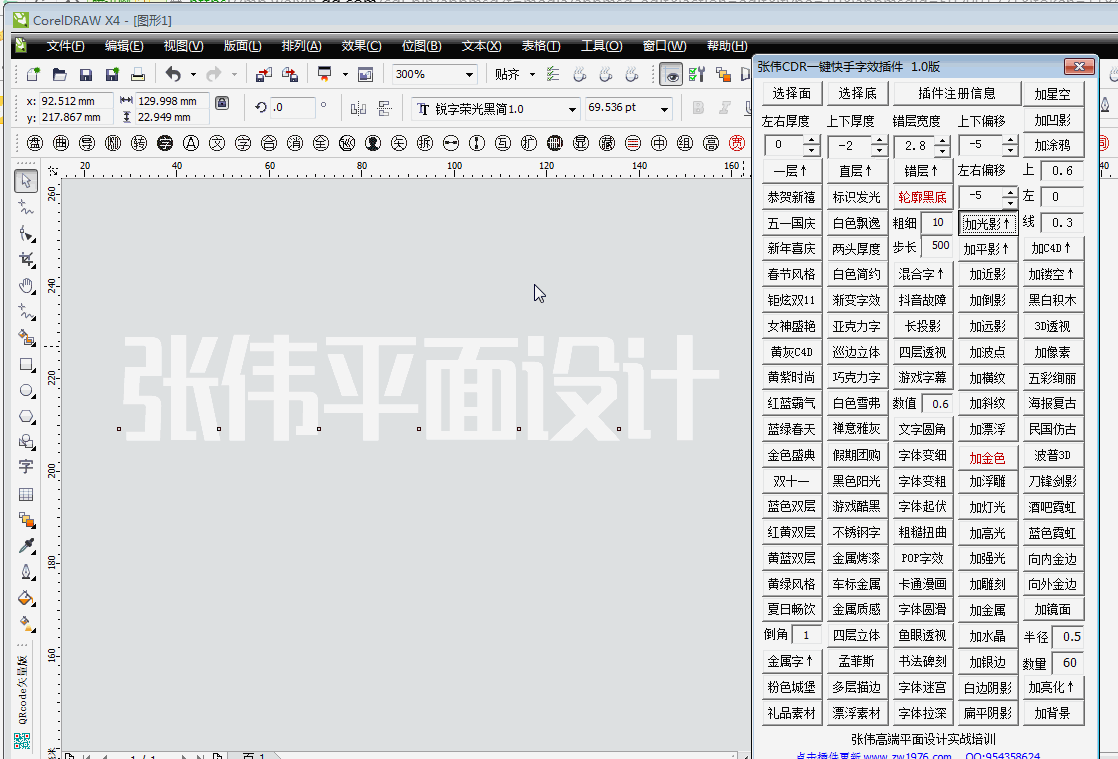This screenshot has width=1118, height=759.
Task: Click the 数量 60 input field
Action: pos(1067,663)
